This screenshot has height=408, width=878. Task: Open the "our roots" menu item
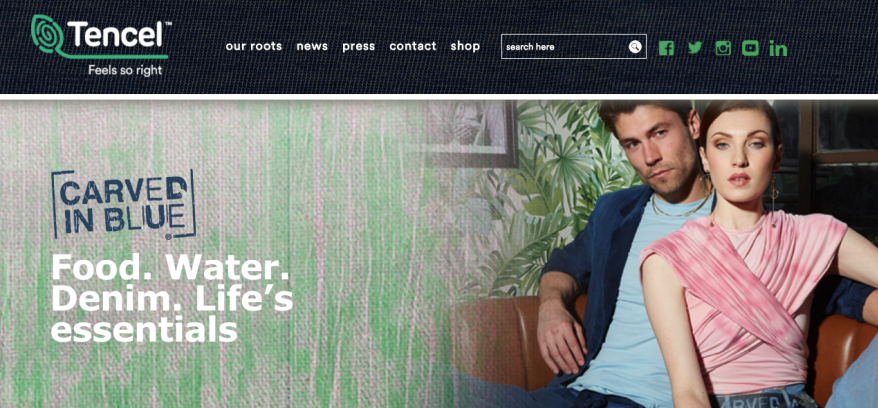(x=254, y=46)
